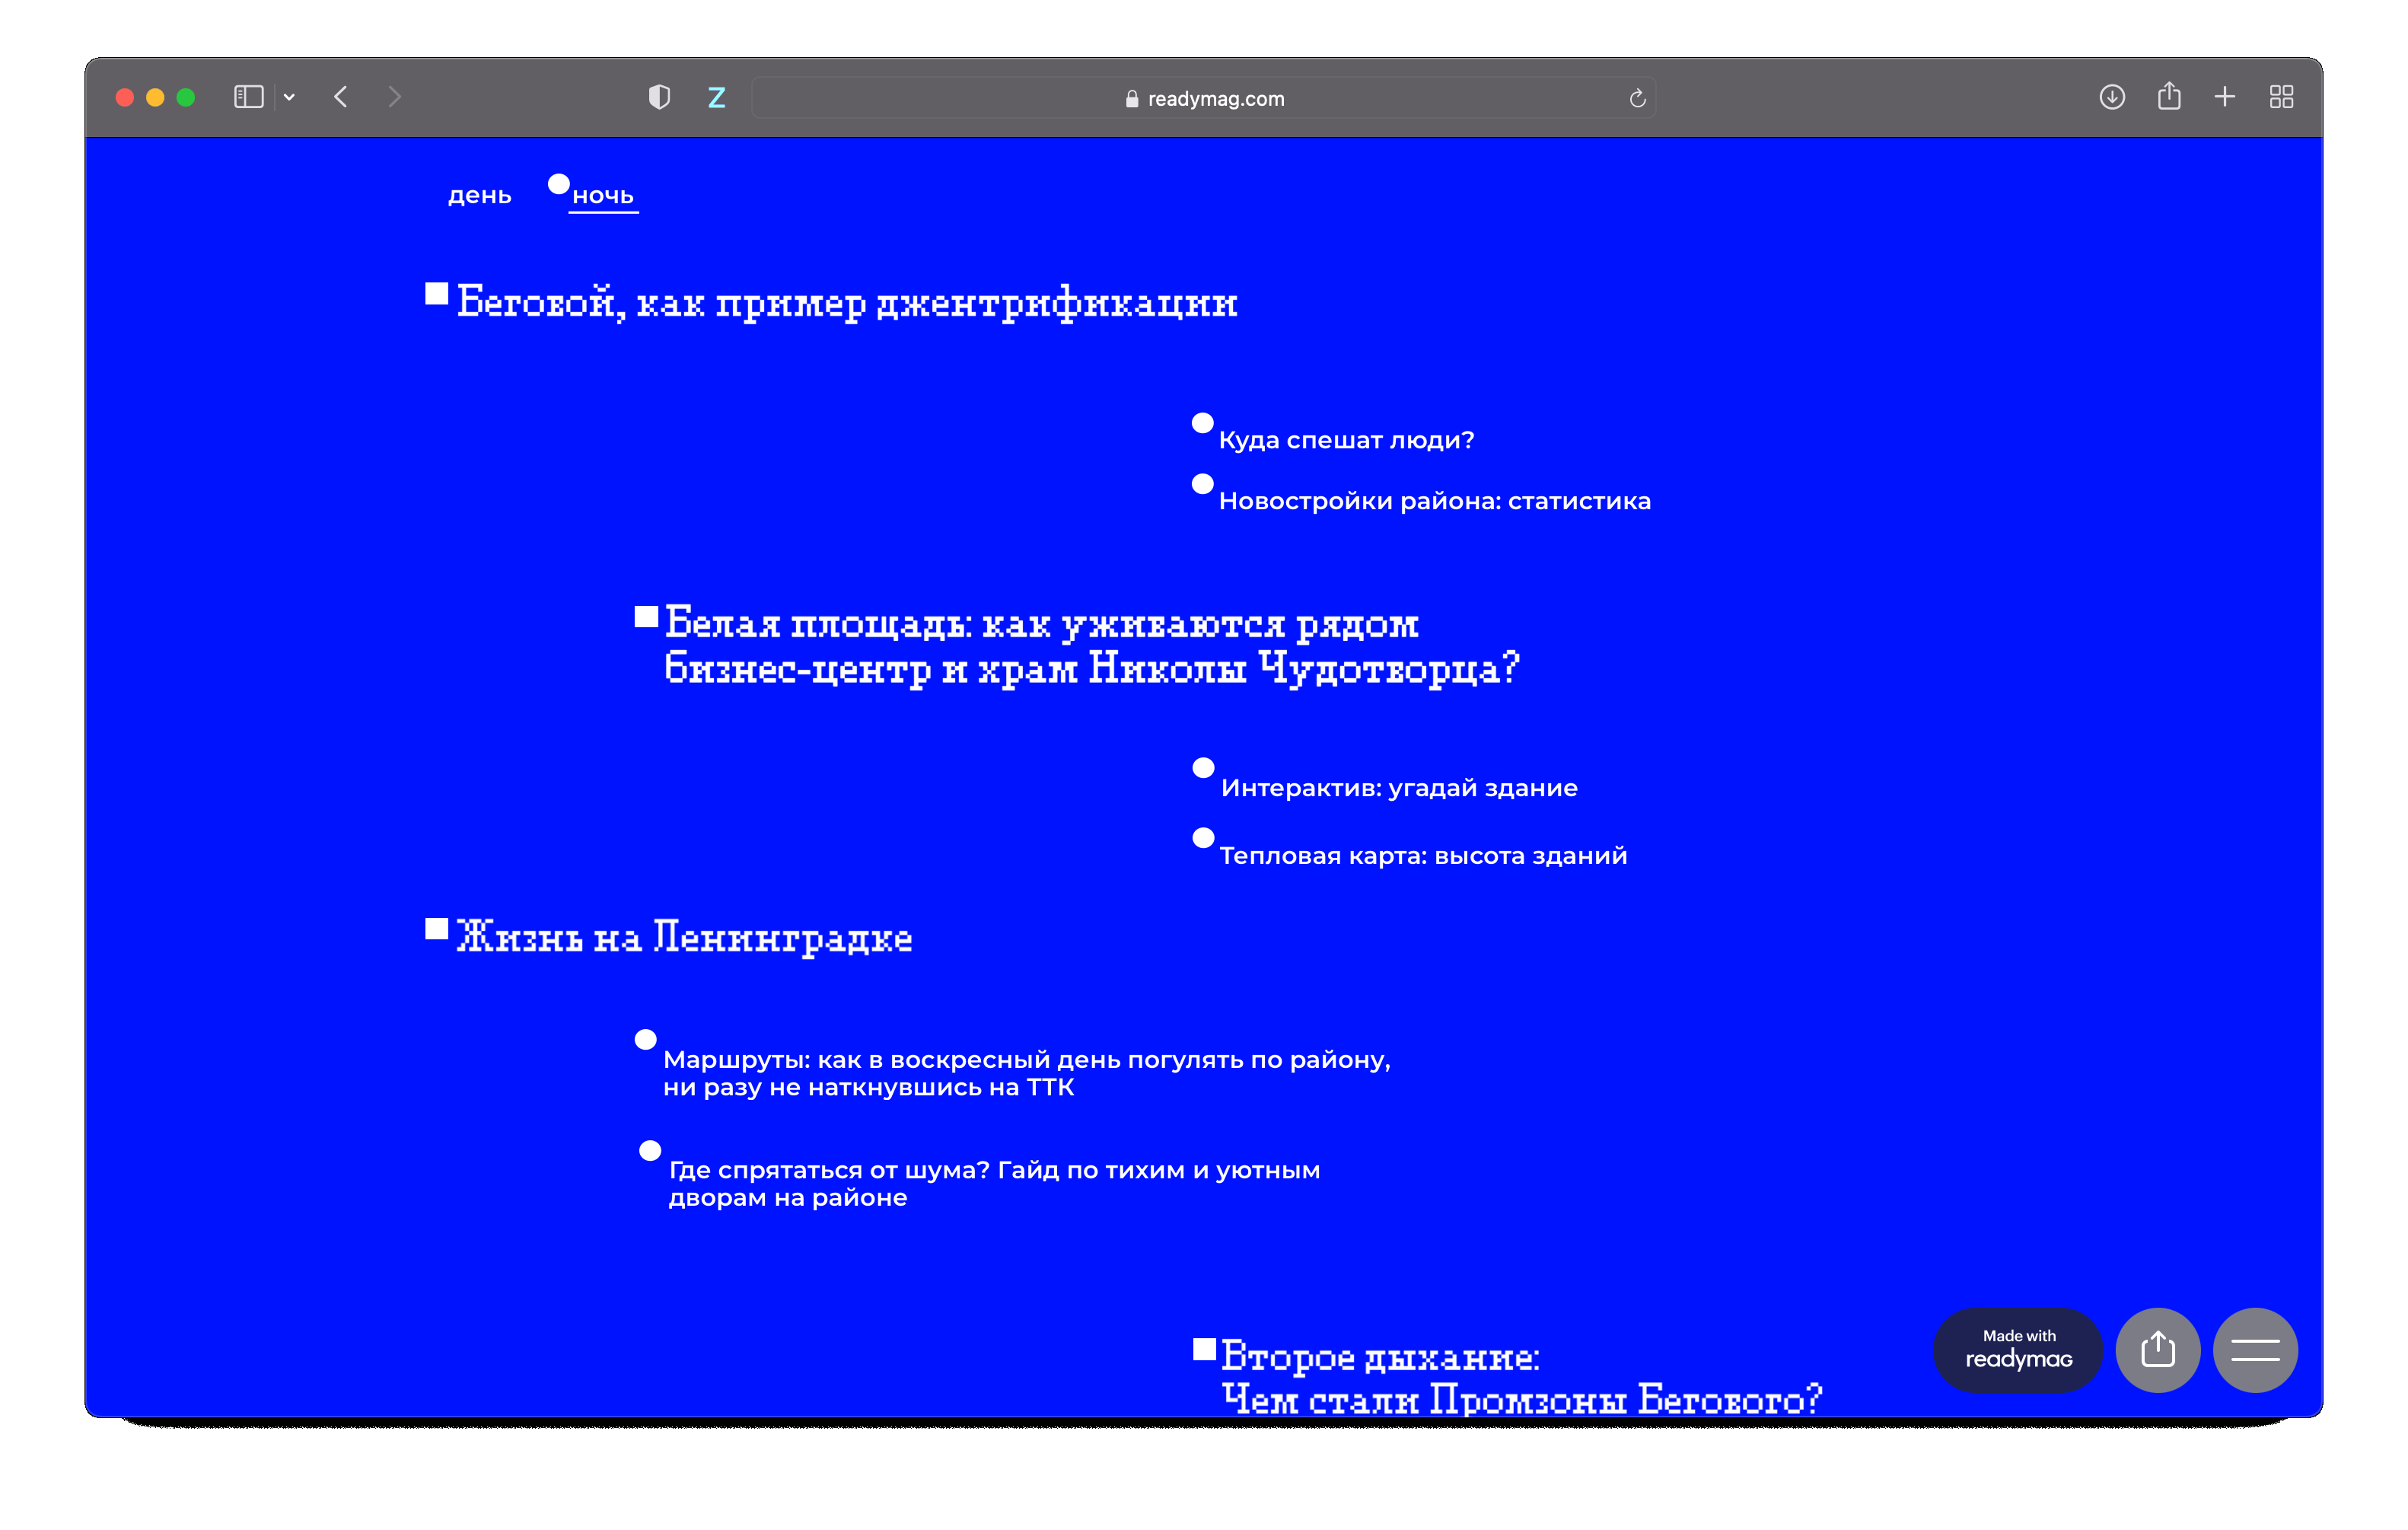Viewport: 2408px width, 1530px height.
Task: Click the round page share button
Action: (2157, 1350)
